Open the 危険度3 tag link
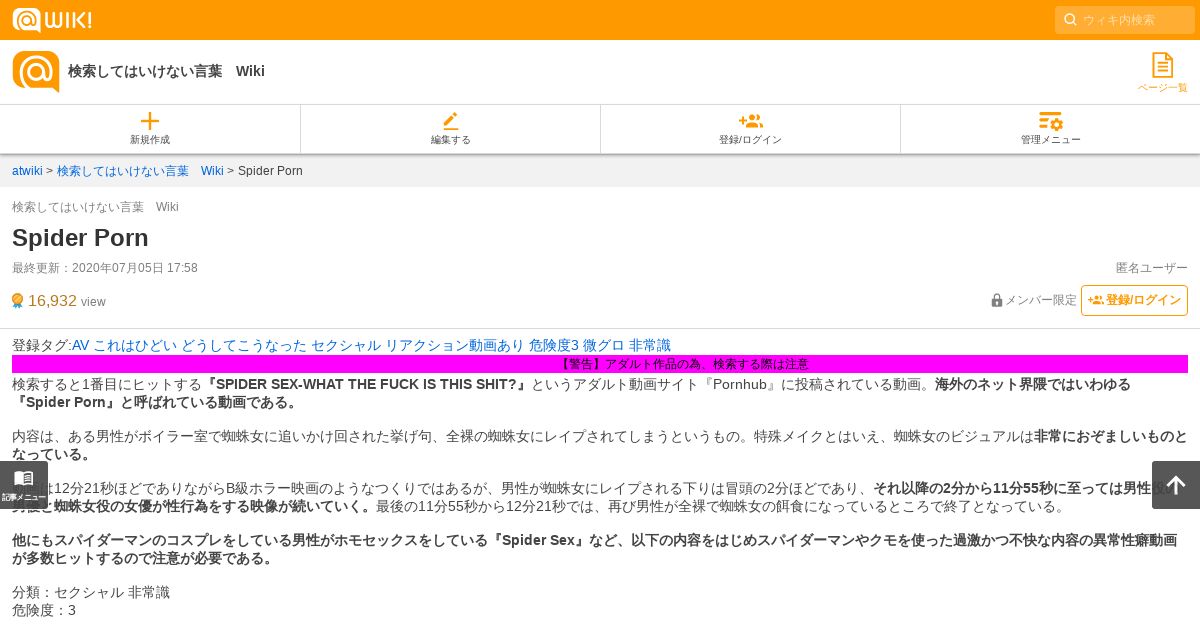This screenshot has height=630, width=1200. [x=554, y=345]
